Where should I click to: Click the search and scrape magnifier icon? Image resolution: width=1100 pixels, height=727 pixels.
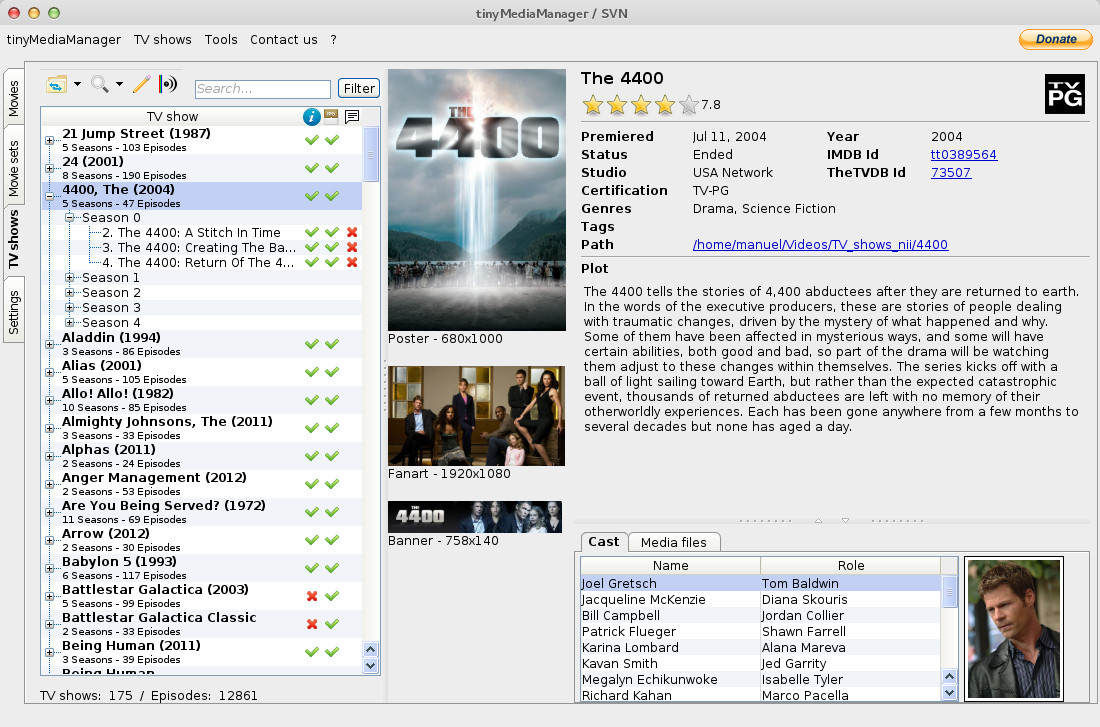tap(100, 84)
